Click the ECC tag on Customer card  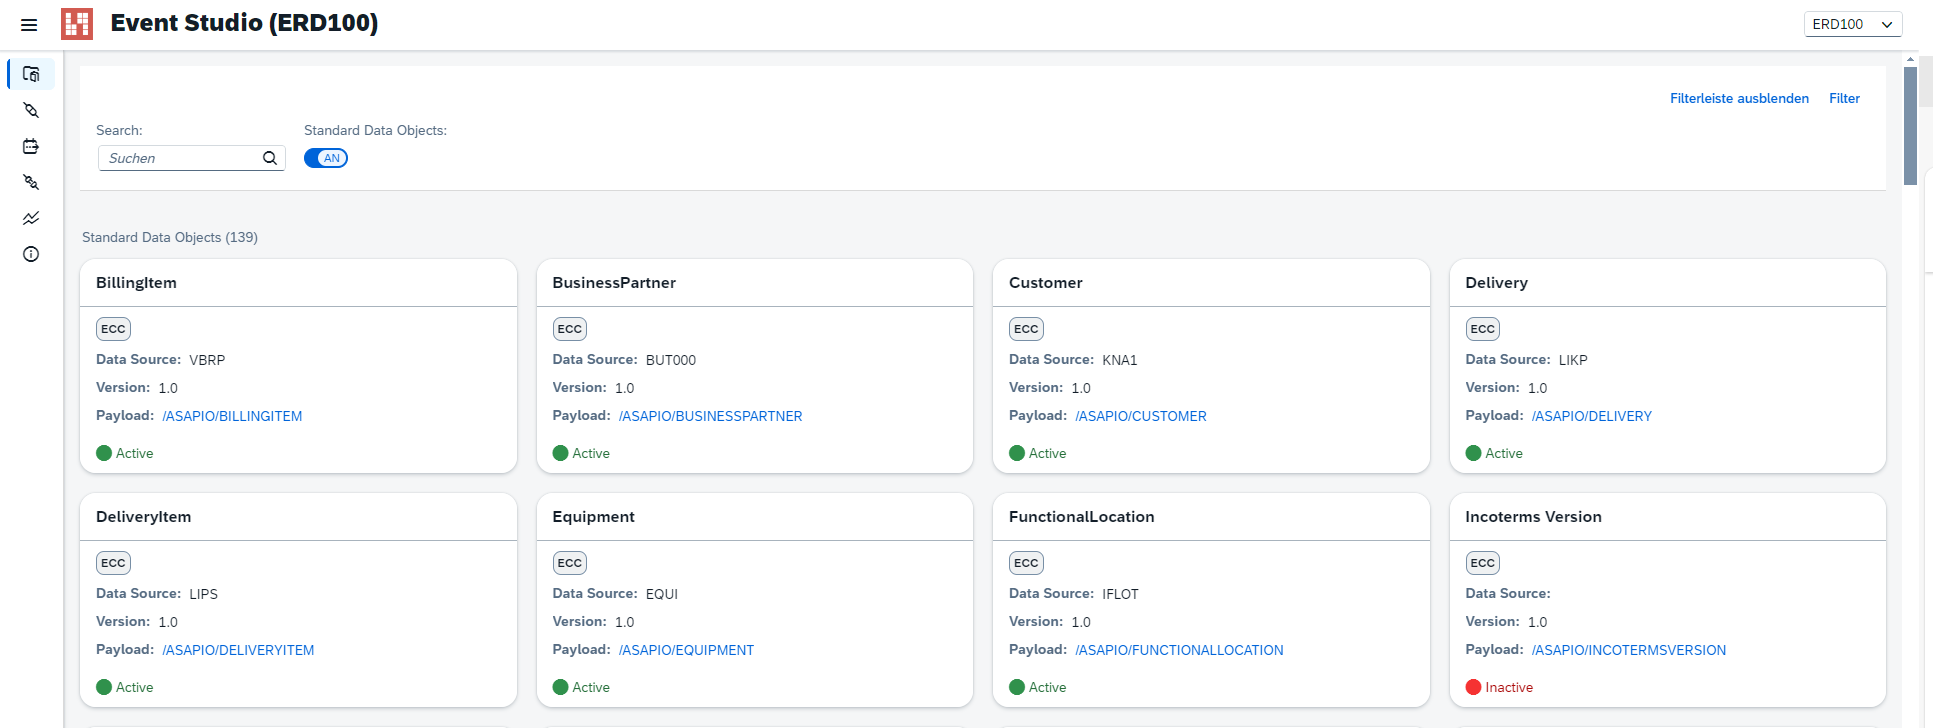click(x=1026, y=329)
